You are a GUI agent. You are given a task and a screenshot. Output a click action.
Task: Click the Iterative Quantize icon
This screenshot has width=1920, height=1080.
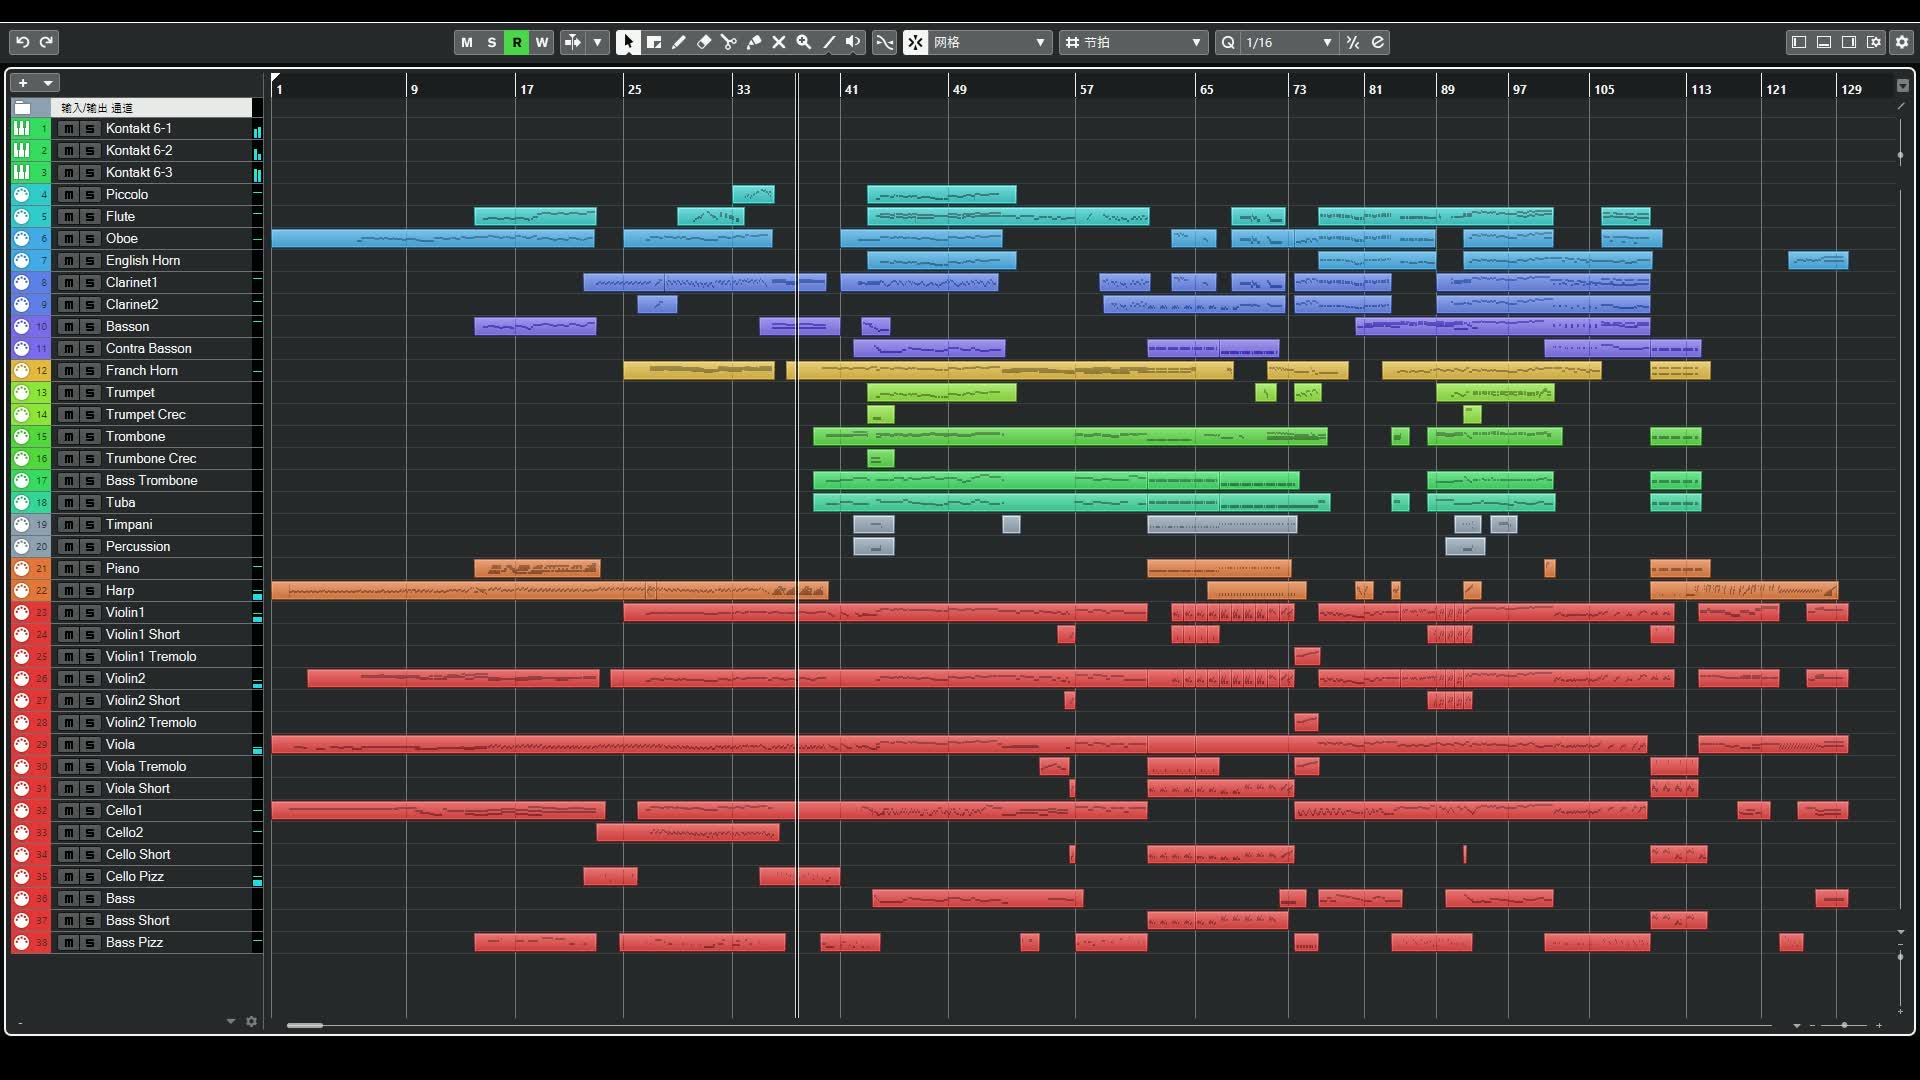coord(1353,42)
